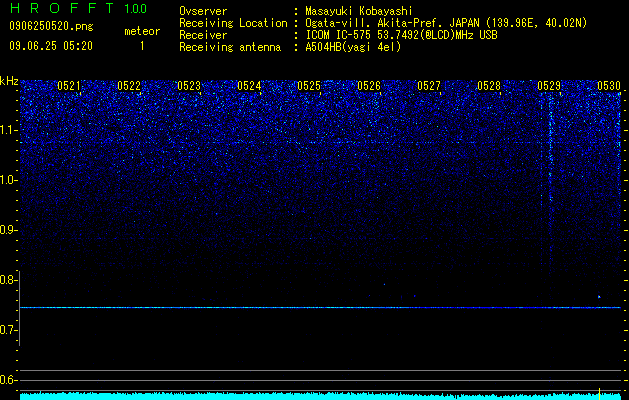This screenshot has width=629, height=400.
Task: Click the 0521 time marker
Action: (x=69, y=86)
